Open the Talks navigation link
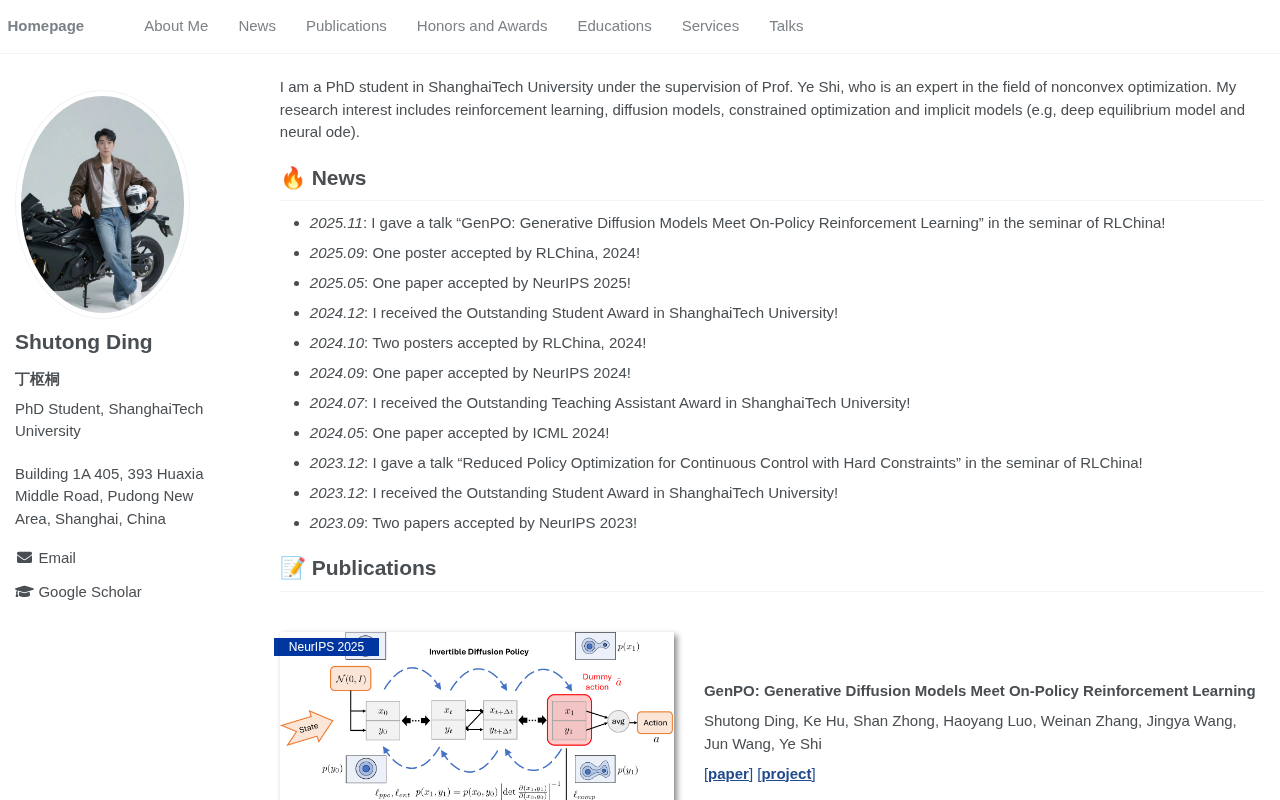The image size is (1280, 800). point(786,26)
